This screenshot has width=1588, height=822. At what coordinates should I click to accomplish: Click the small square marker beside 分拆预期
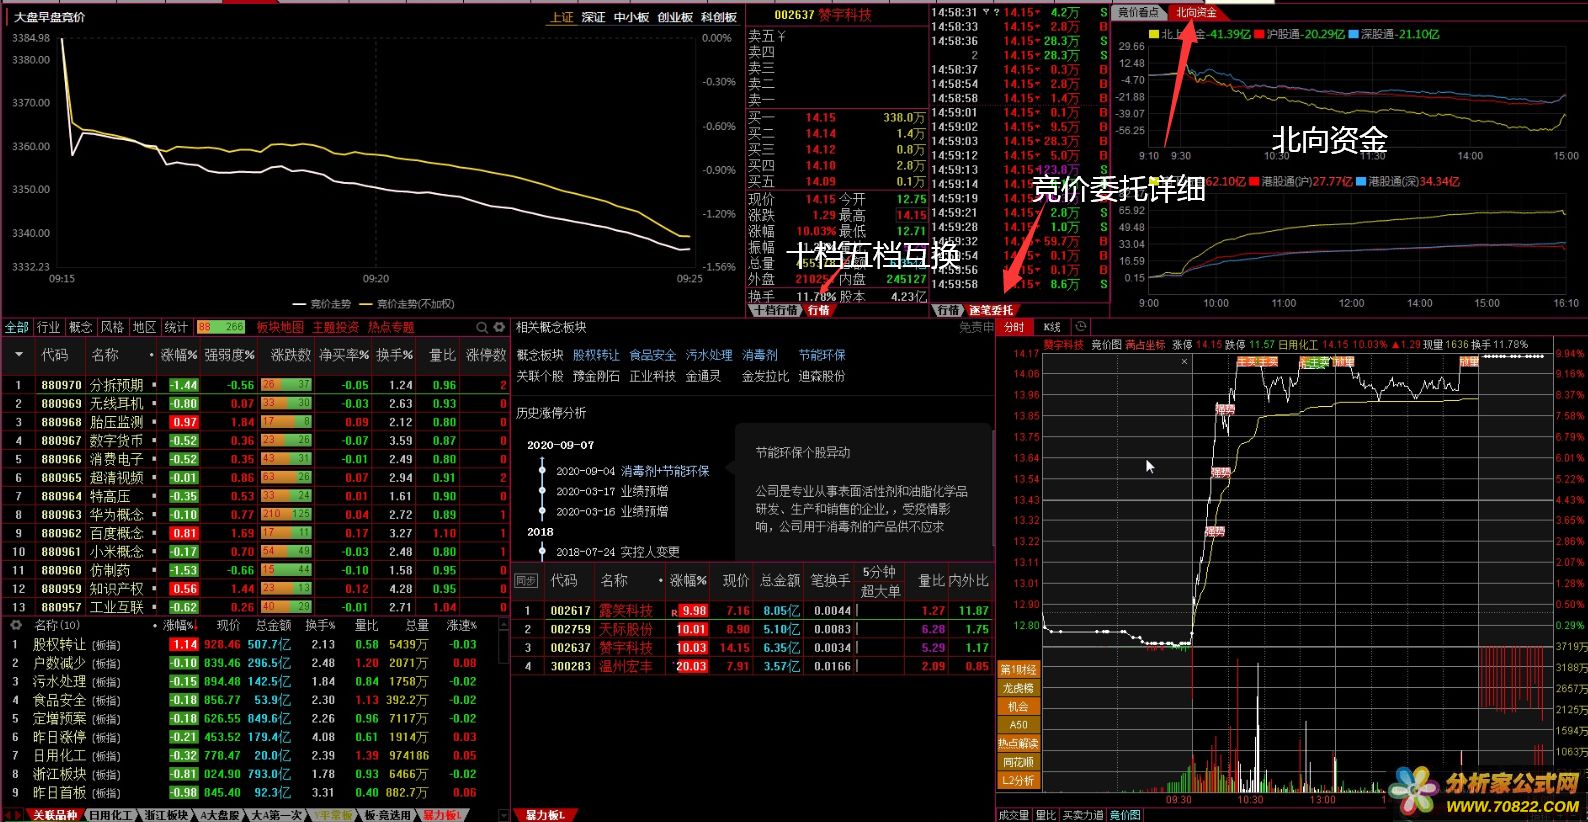tap(153, 385)
